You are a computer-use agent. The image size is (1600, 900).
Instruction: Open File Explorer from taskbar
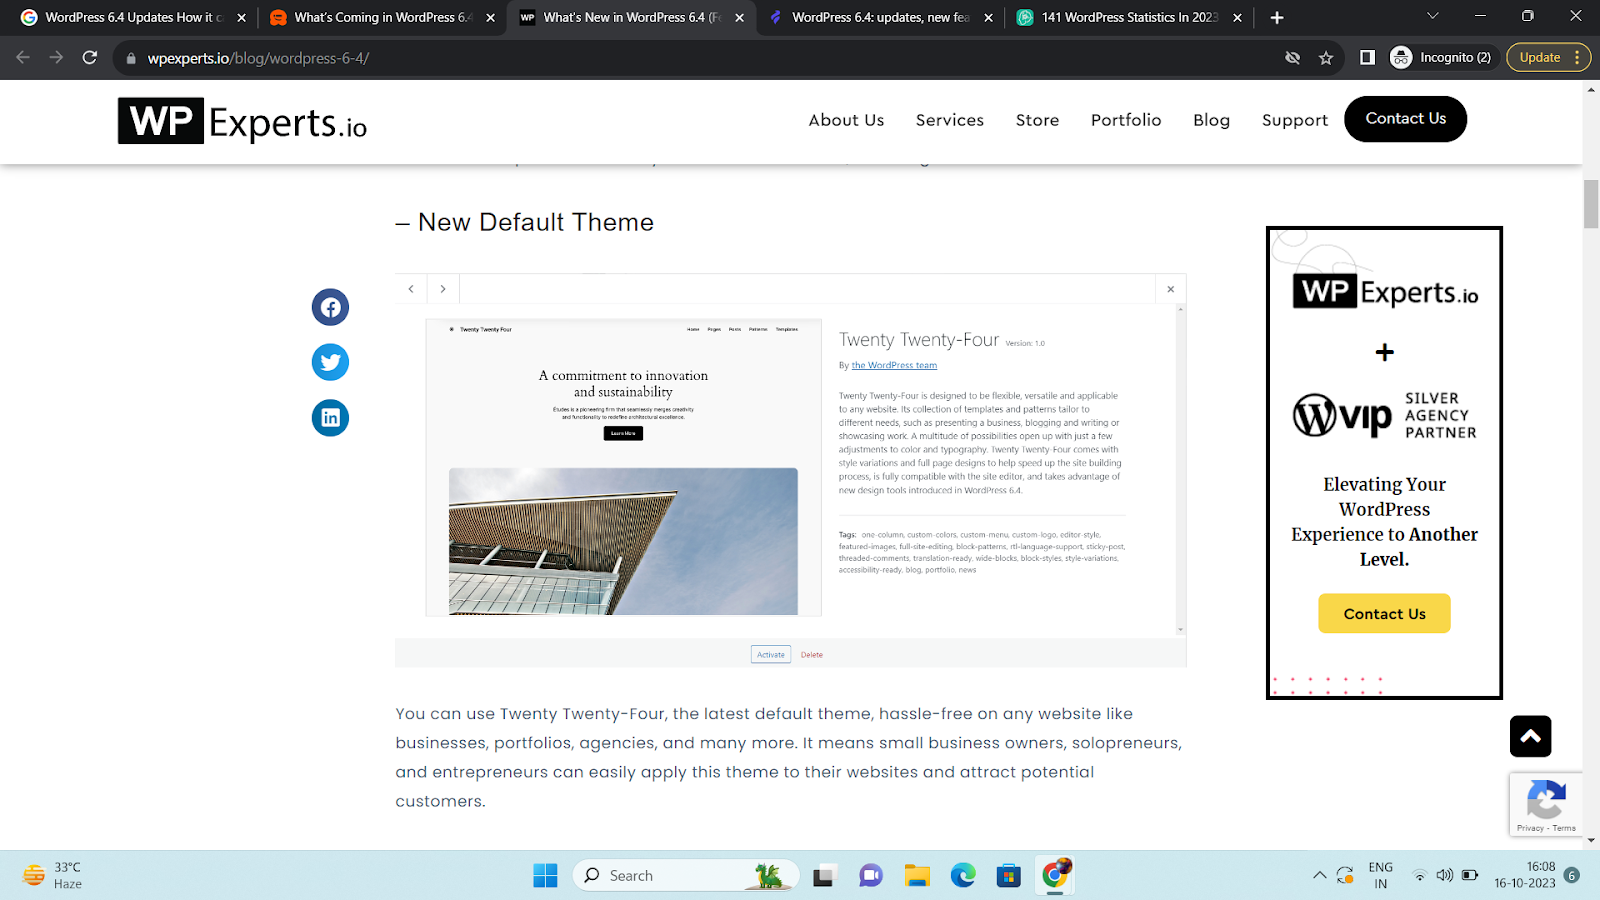coord(917,876)
